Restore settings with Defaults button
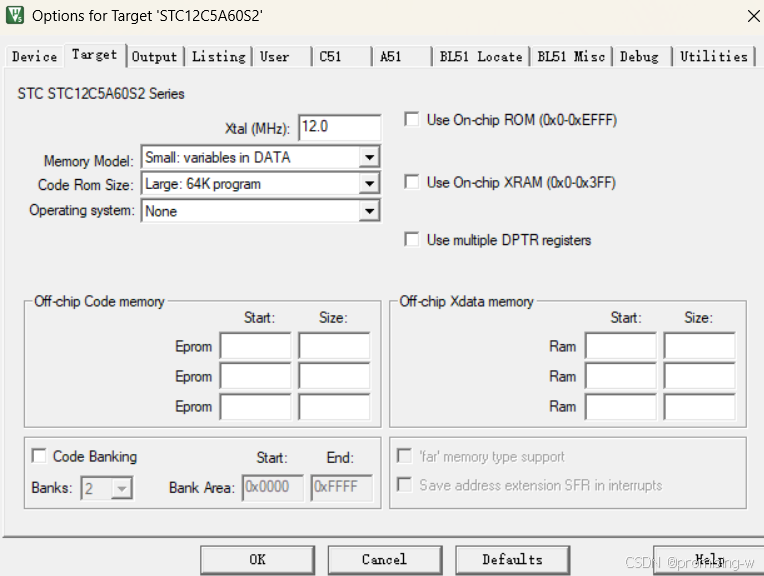This screenshot has width=764, height=576. coord(513,560)
